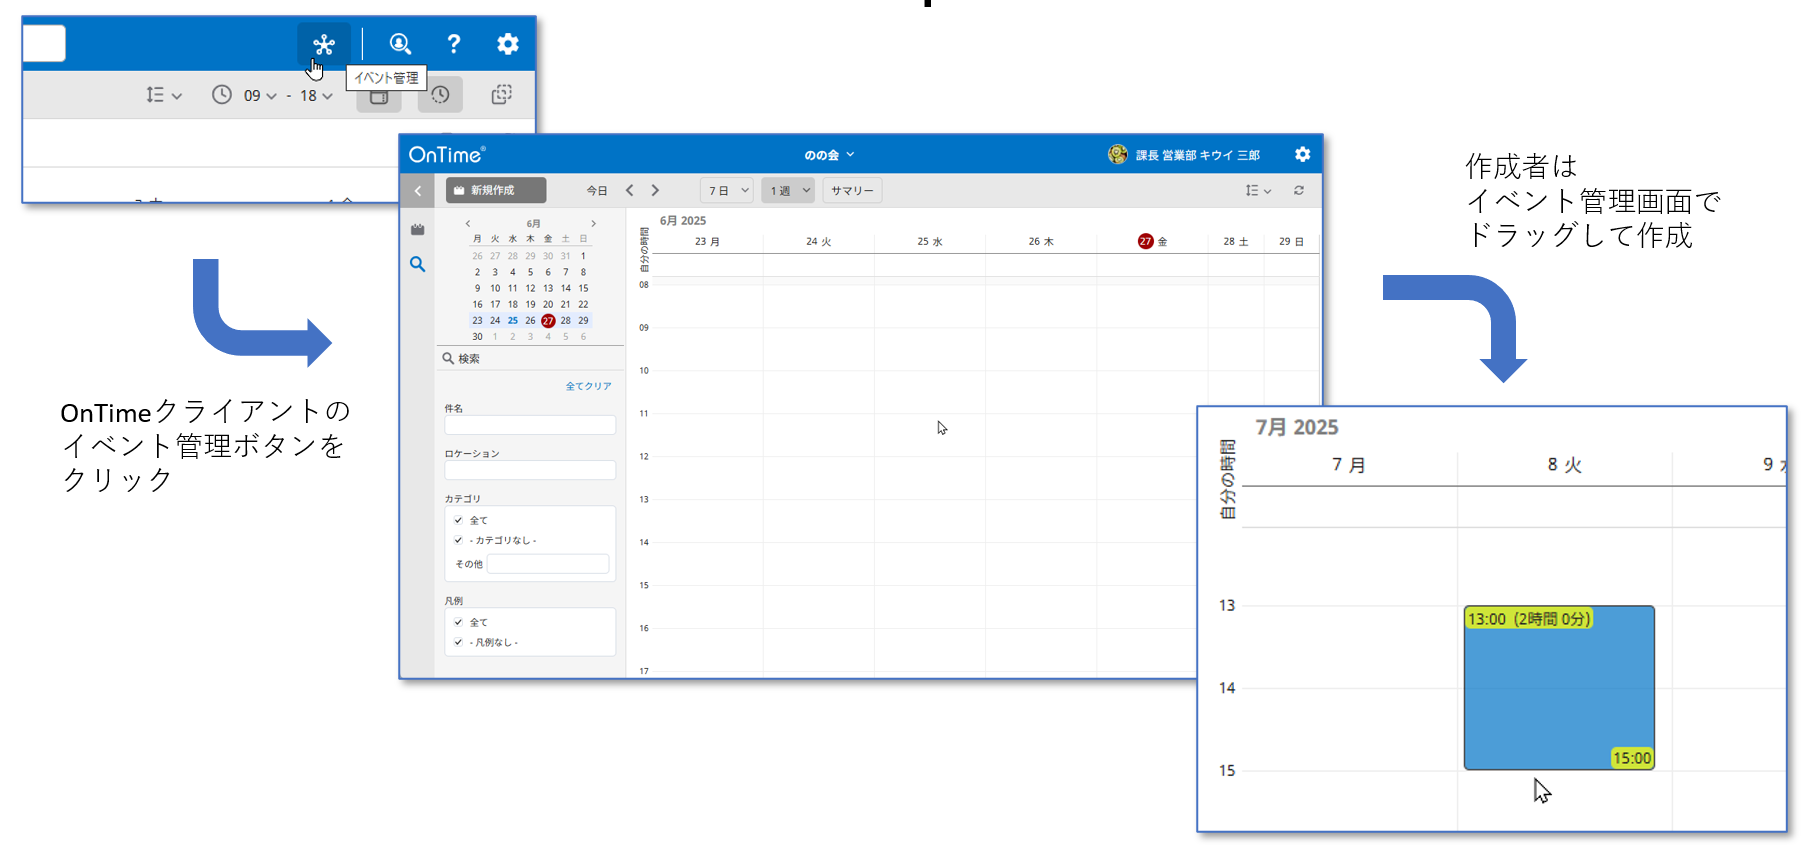Click the magnifier search icon in left sidebar
The width and height of the screenshot is (1805, 845).
(417, 264)
